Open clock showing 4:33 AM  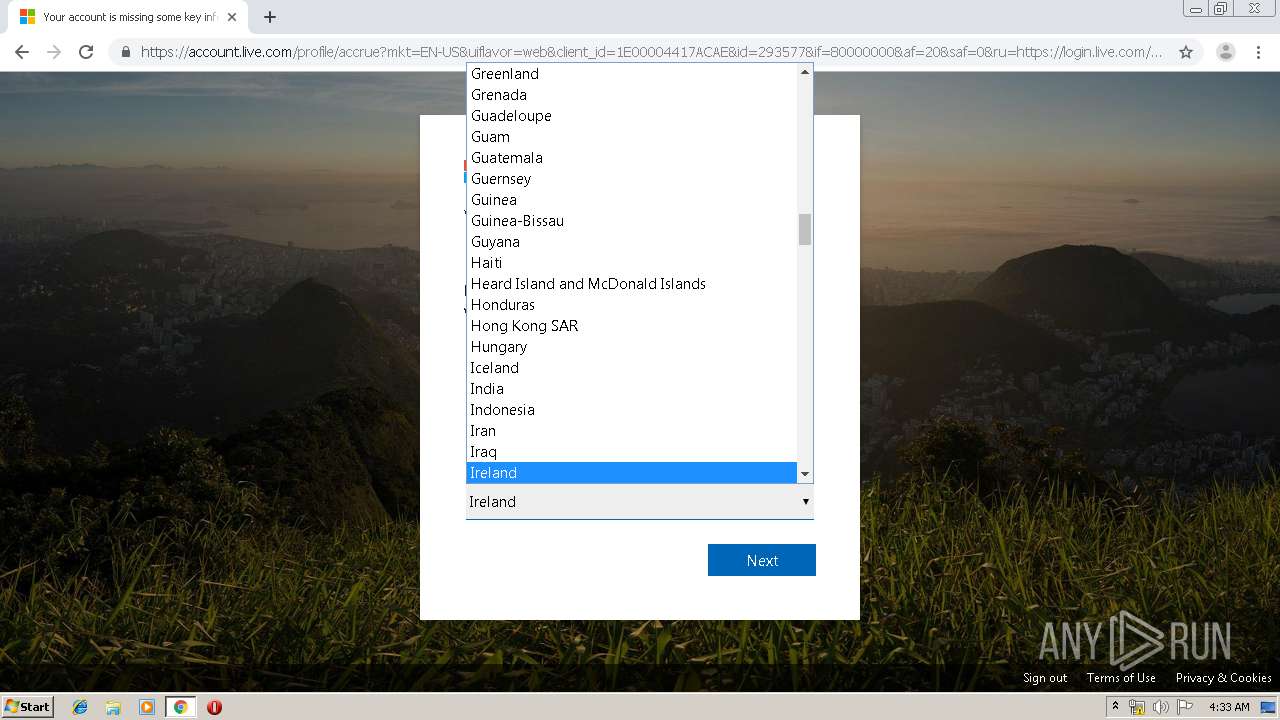click(x=1229, y=707)
